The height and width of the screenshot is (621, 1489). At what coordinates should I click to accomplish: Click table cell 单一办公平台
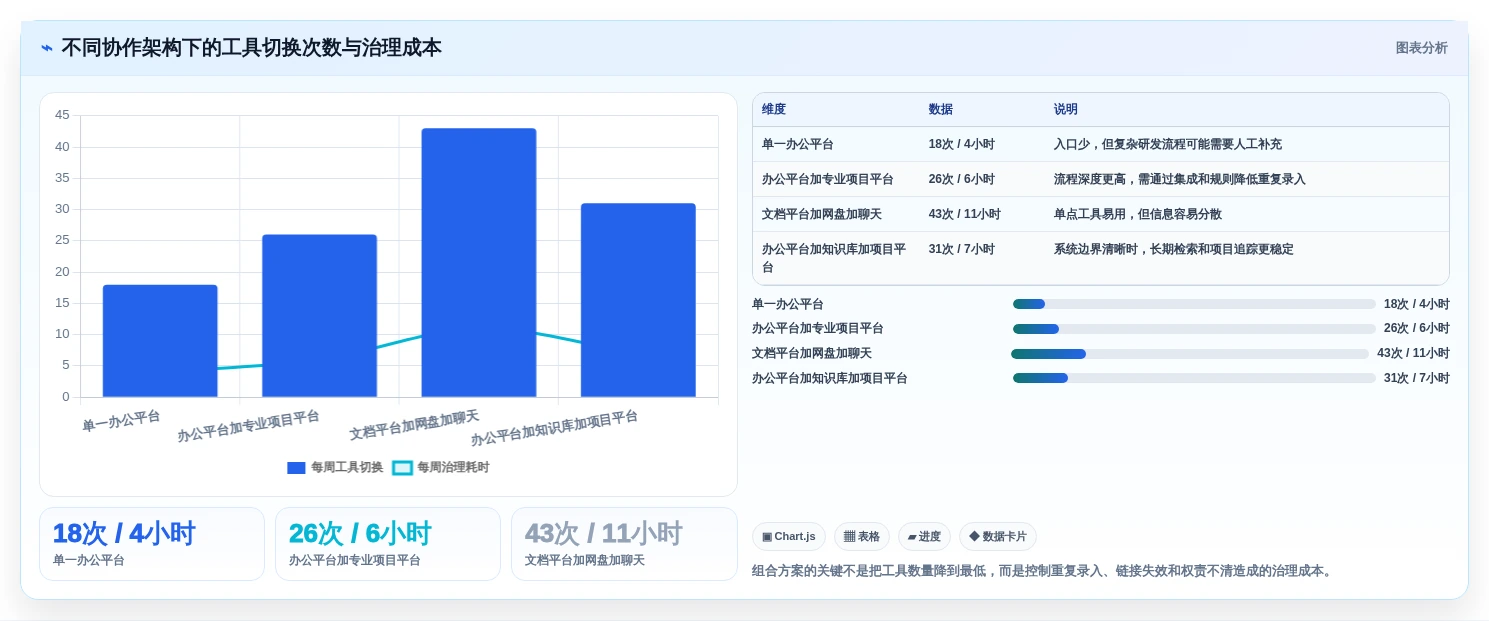798,144
